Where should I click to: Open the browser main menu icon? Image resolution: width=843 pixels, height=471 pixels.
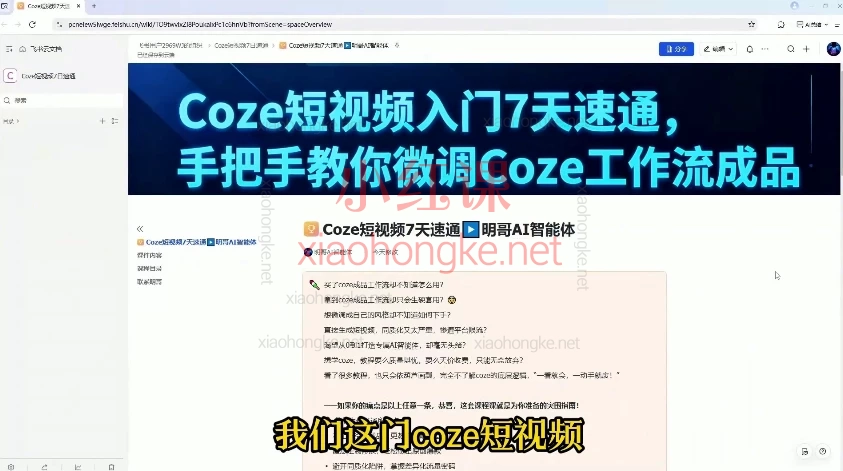[837, 24]
